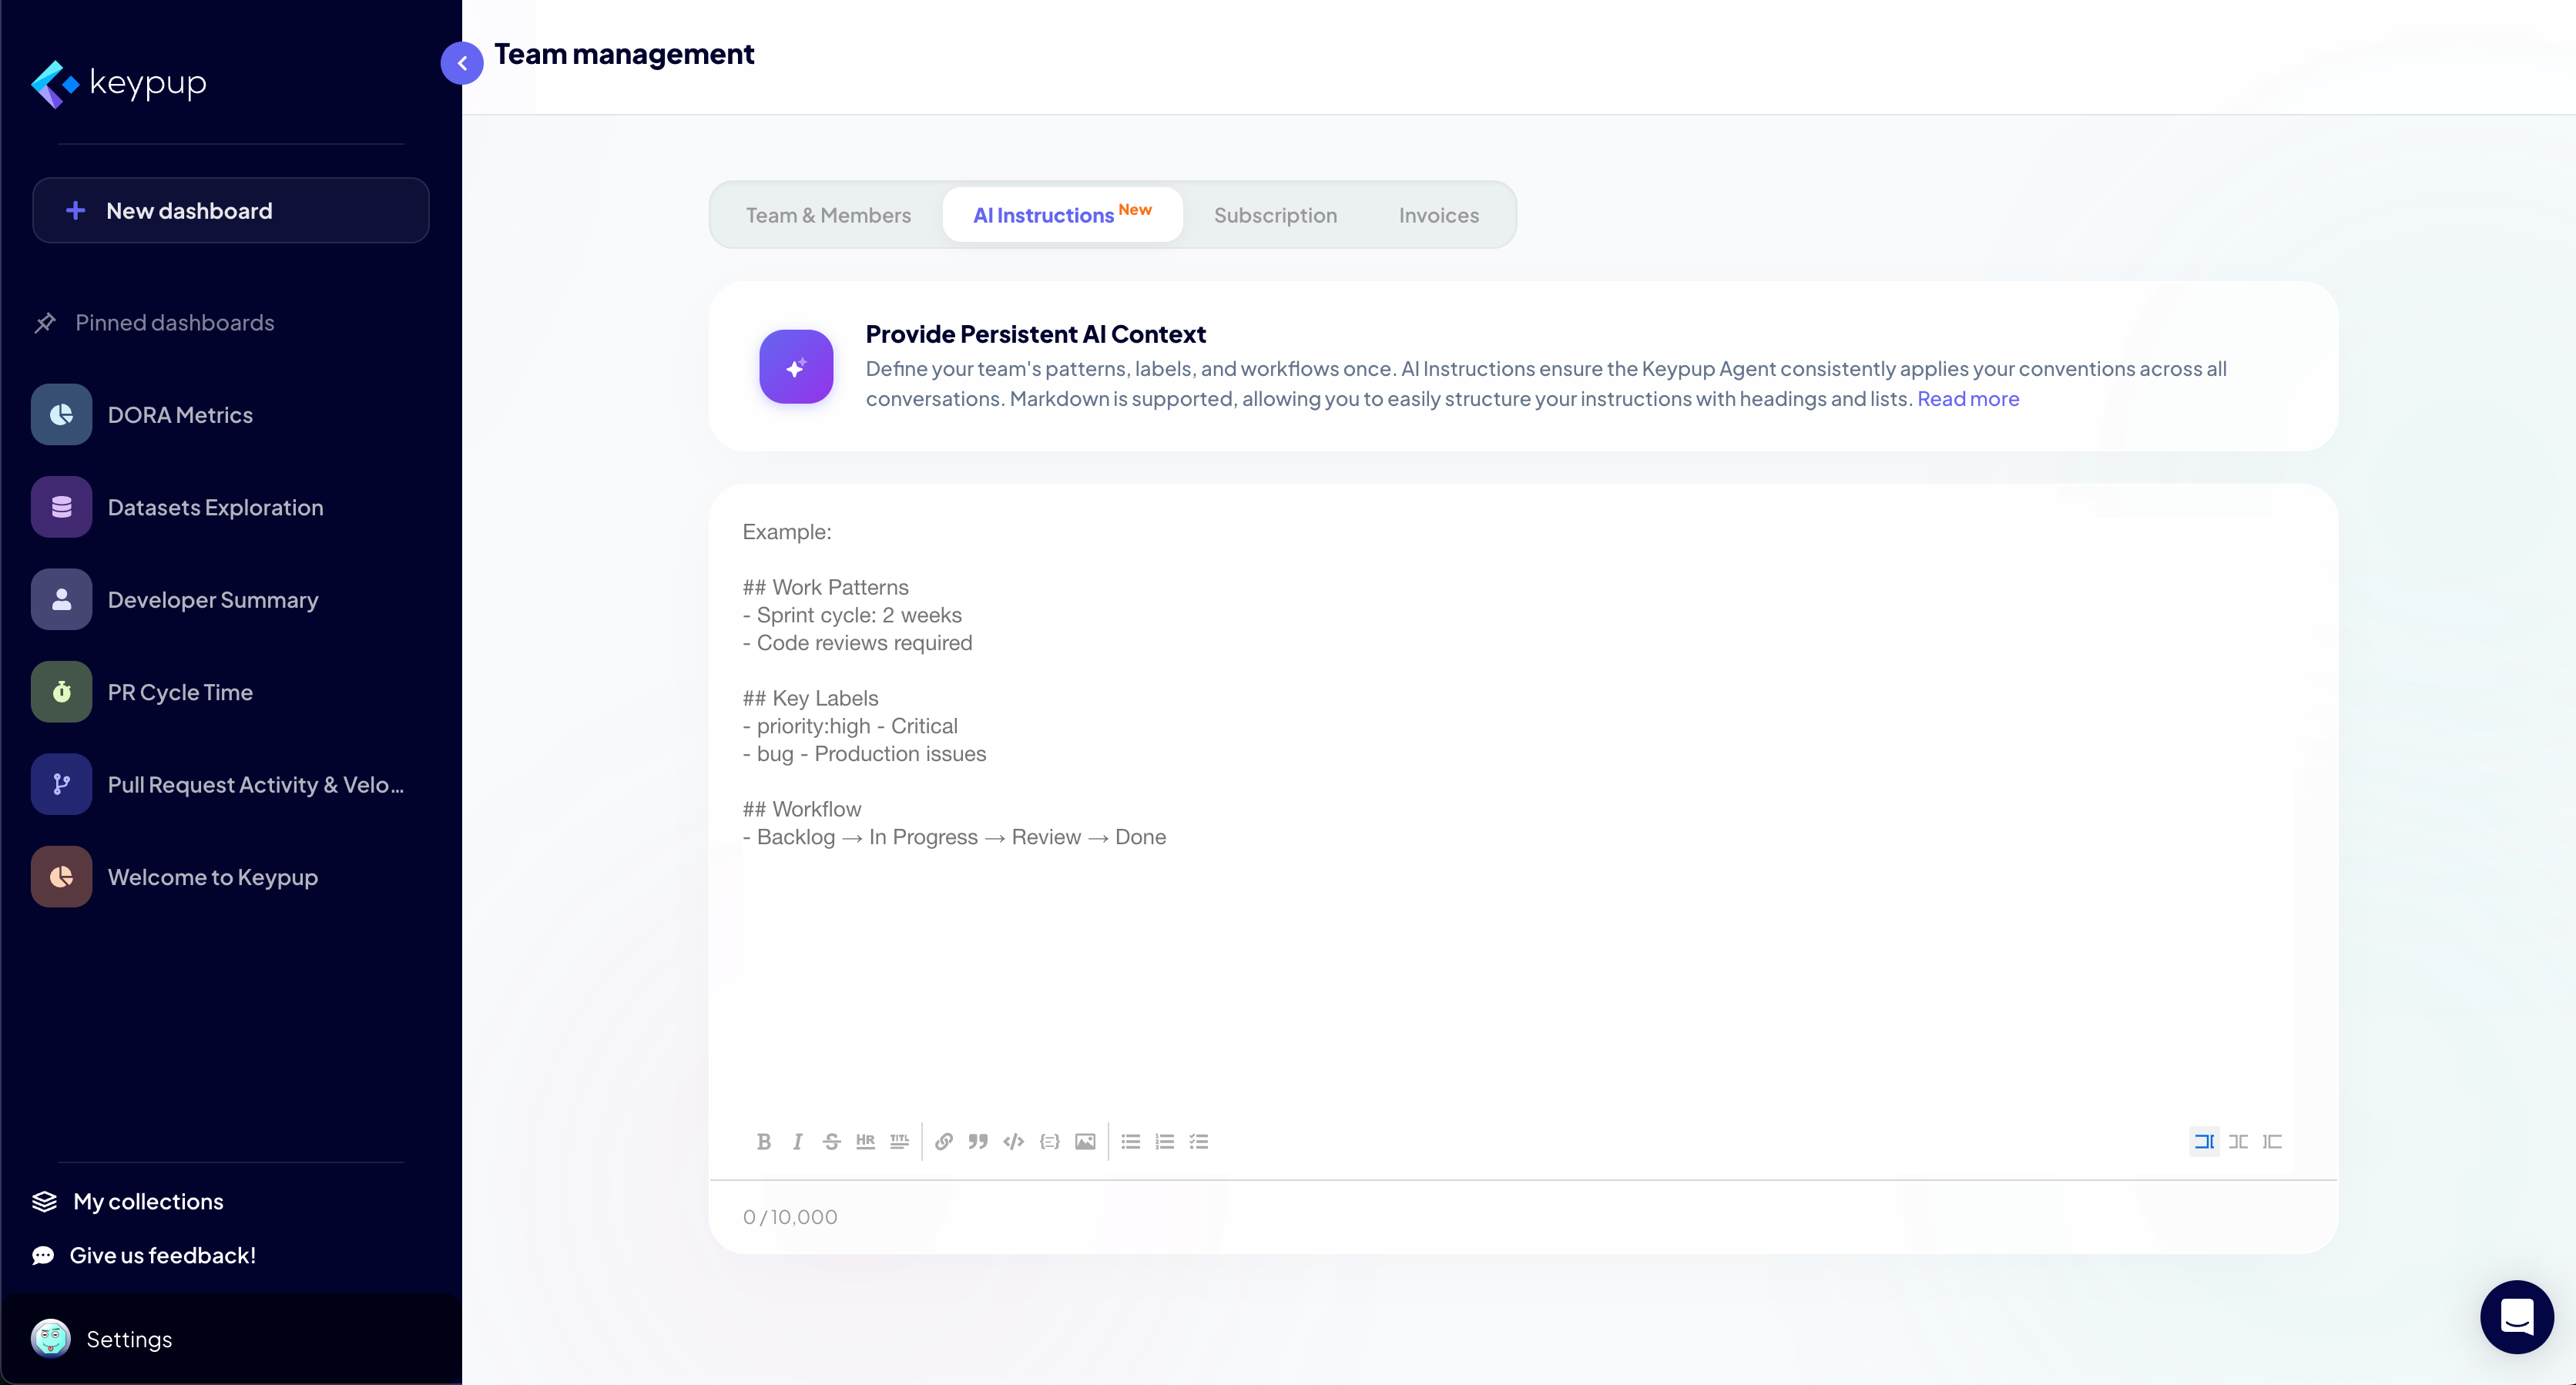The height and width of the screenshot is (1385, 2576).
Task: Open the Give us feedback! link
Action: pyautogui.click(x=144, y=1255)
